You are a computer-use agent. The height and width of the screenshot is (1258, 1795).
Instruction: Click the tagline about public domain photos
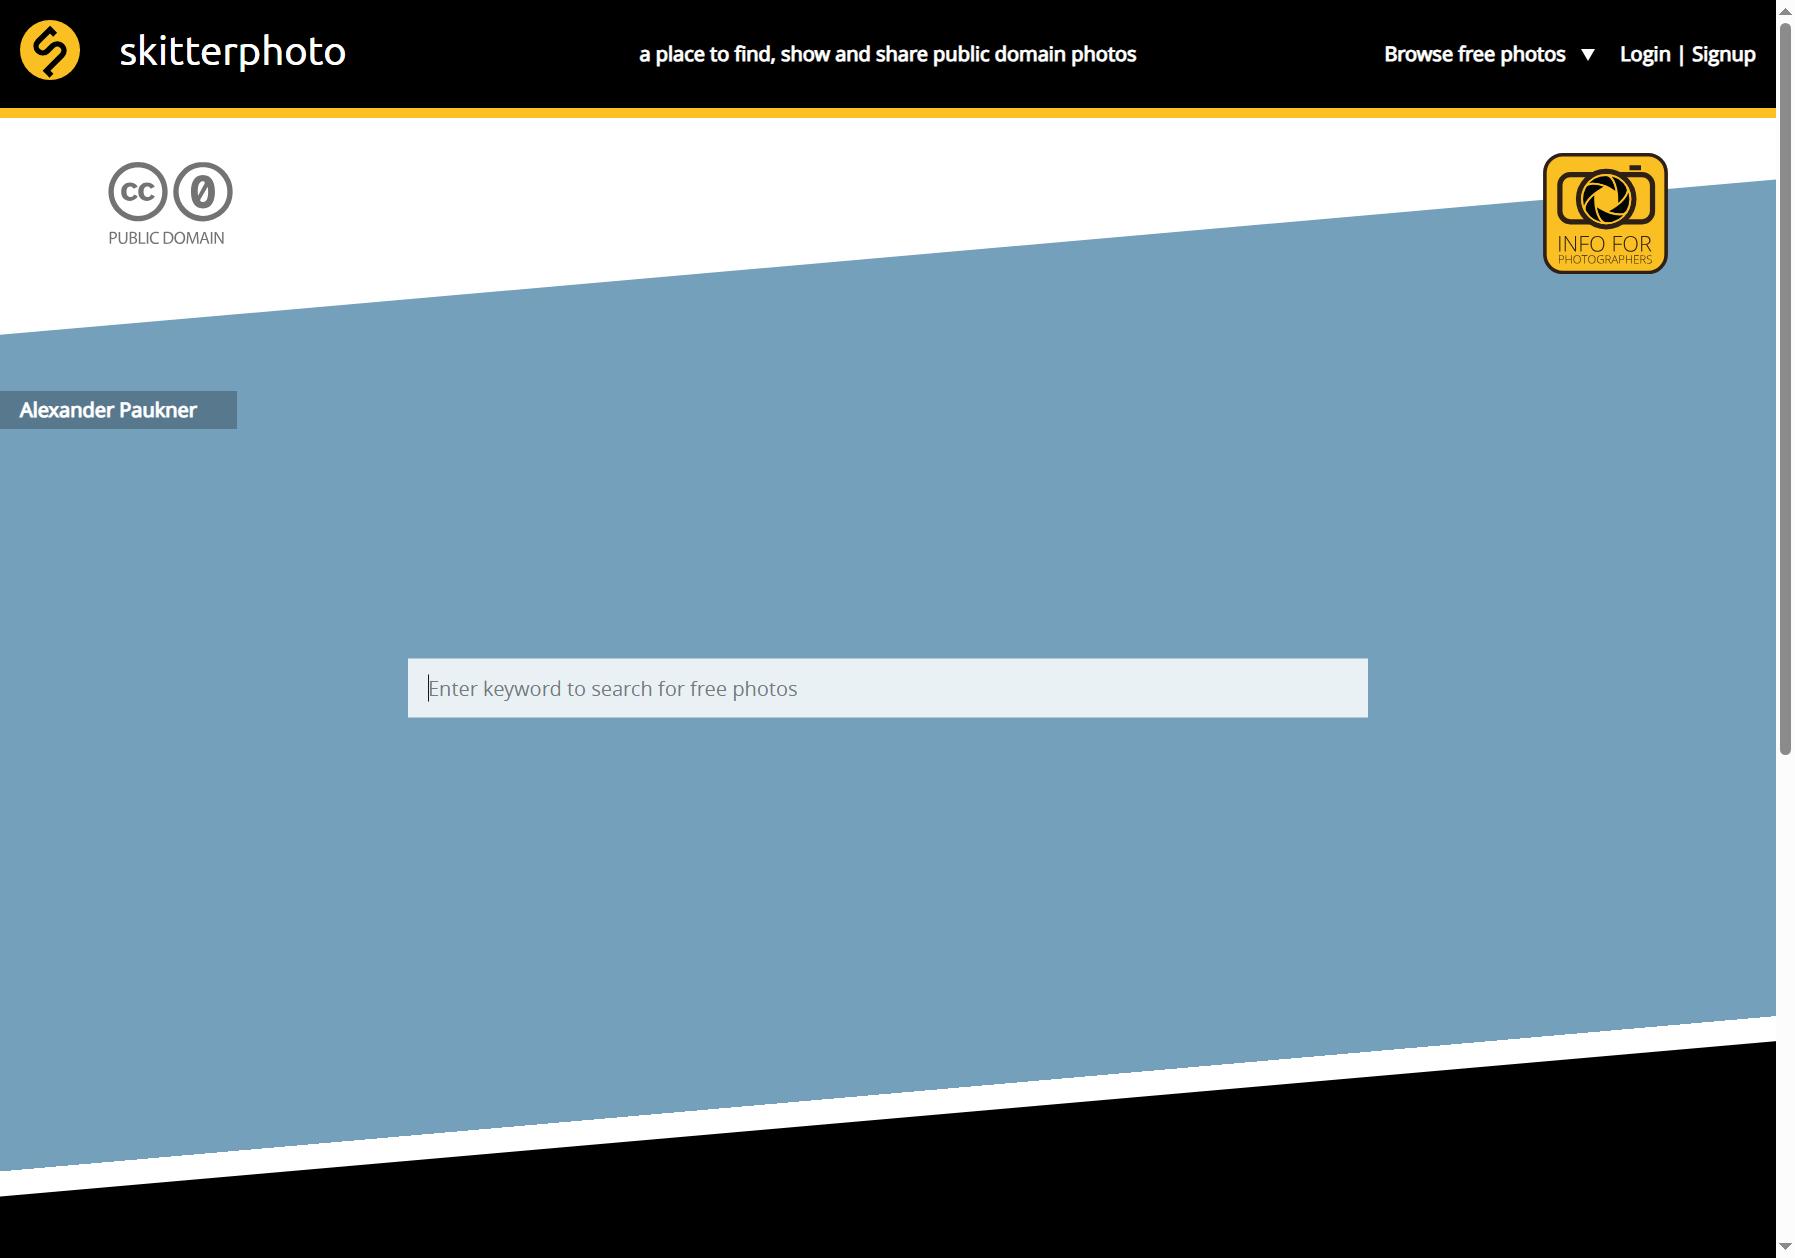887,54
